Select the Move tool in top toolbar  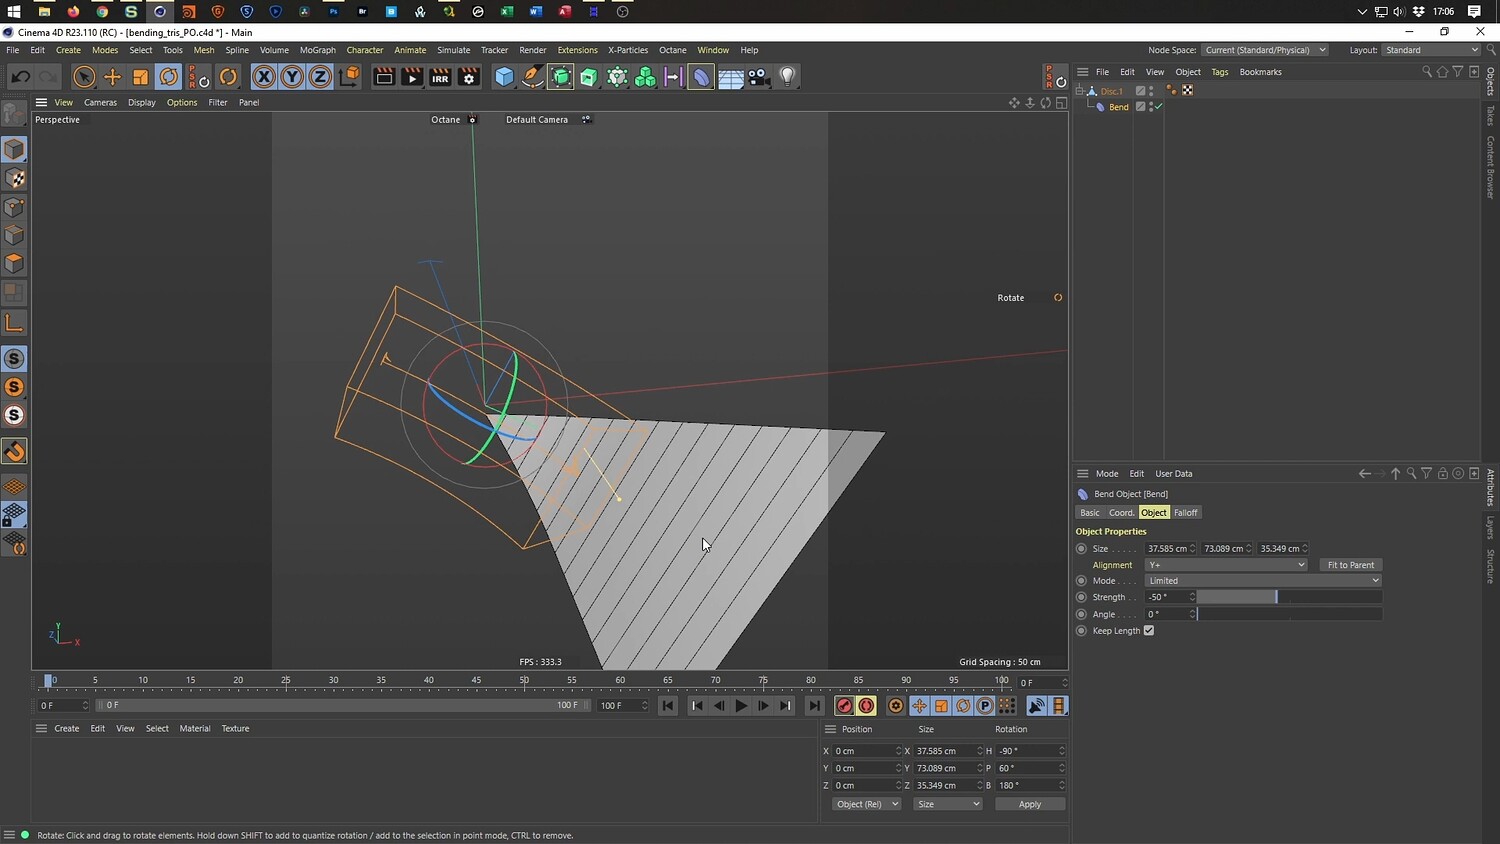(x=112, y=77)
